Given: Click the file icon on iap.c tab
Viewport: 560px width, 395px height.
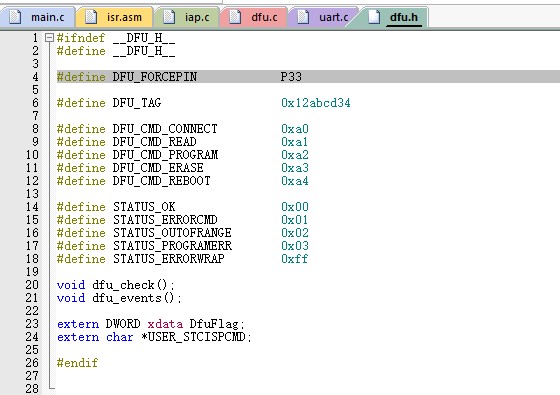Looking at the screenshot, I should coord(169,17).
